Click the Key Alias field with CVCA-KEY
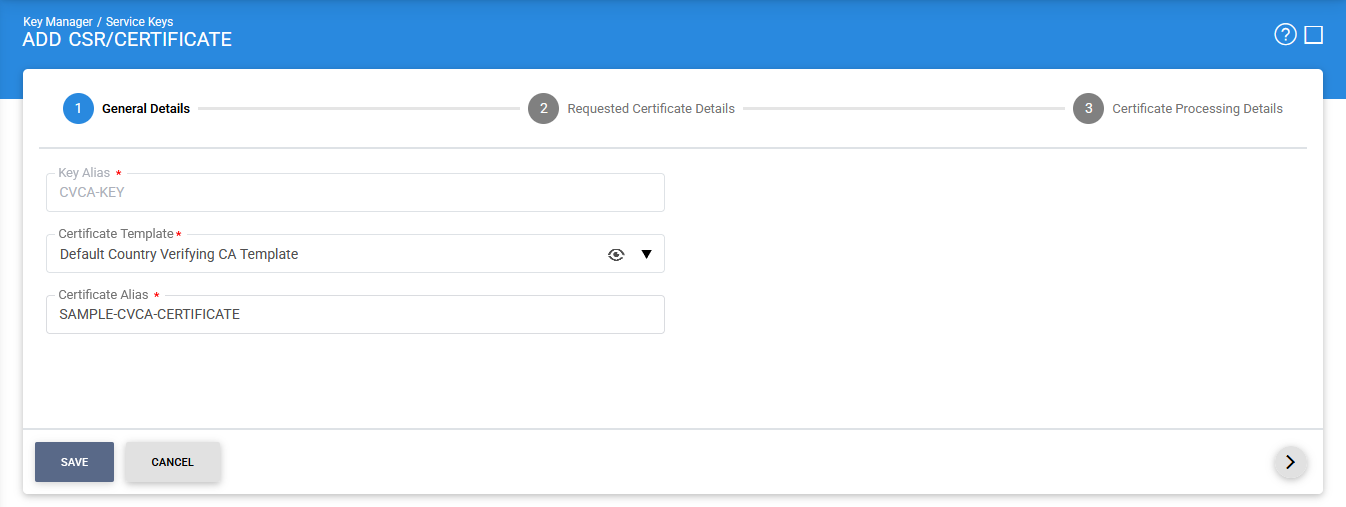 point(355,192)
